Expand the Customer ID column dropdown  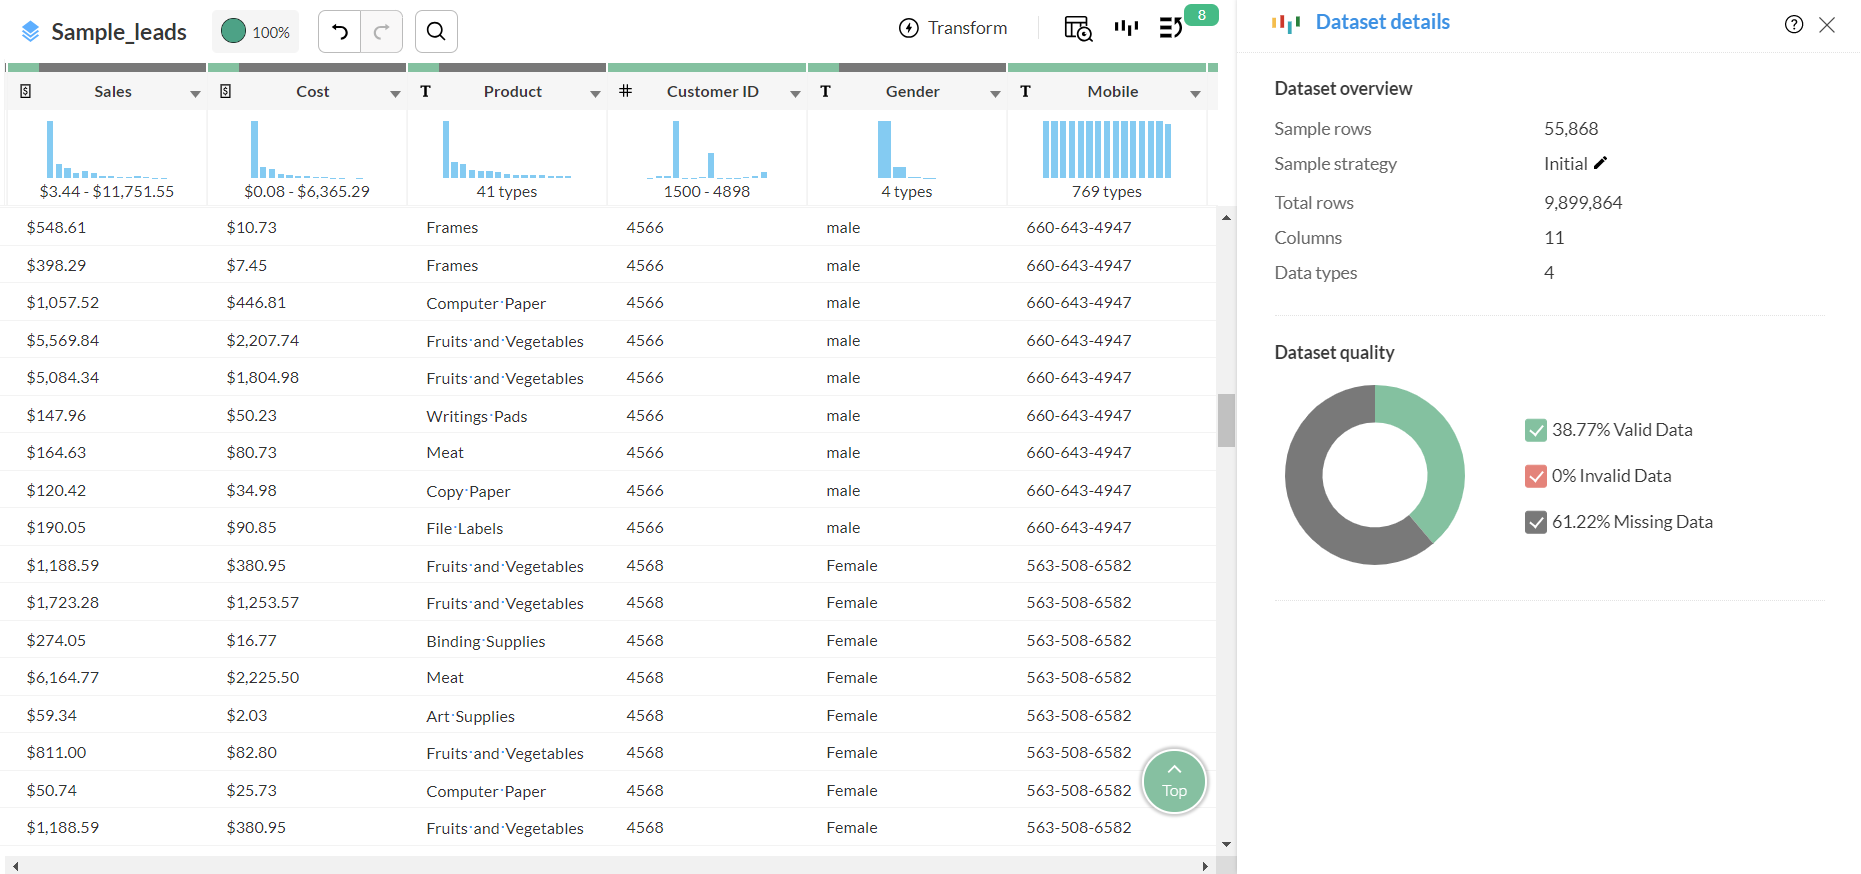click(795, 93)
